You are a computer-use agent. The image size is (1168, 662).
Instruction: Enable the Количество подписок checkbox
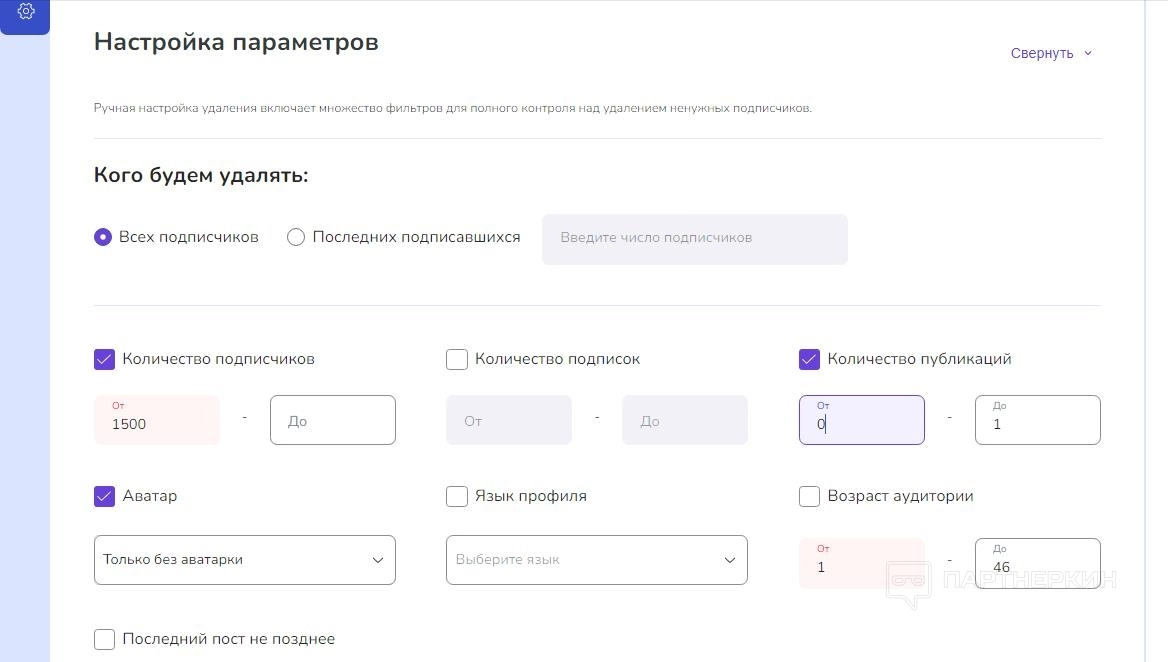(x=457, y=359)
